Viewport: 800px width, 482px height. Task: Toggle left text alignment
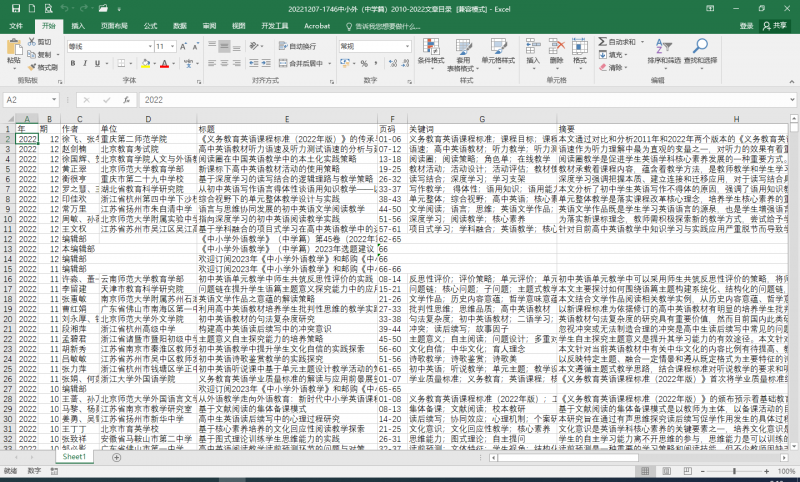click(212, 63)
